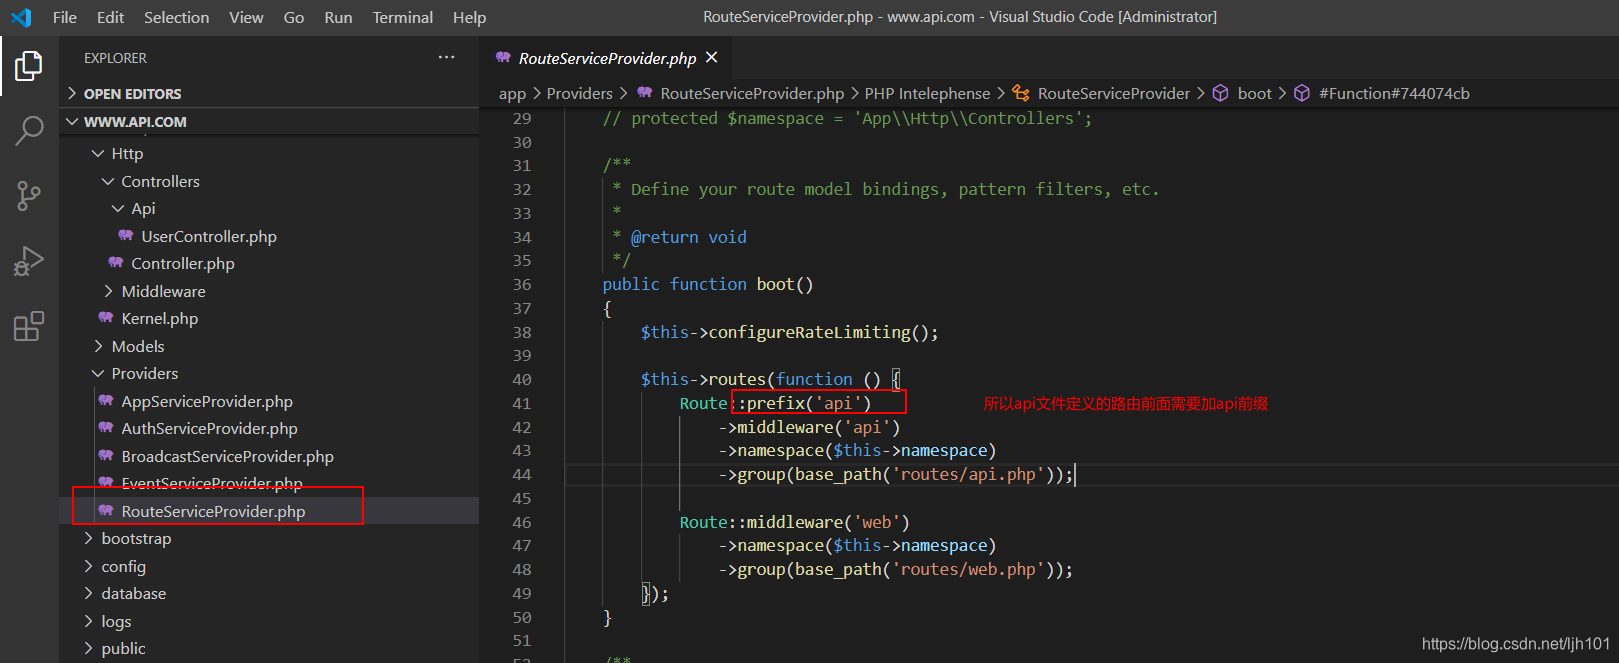1619x663 pixels.
Task: Click 'boot' breadcrumb segment
Action: pos(1254,93)
